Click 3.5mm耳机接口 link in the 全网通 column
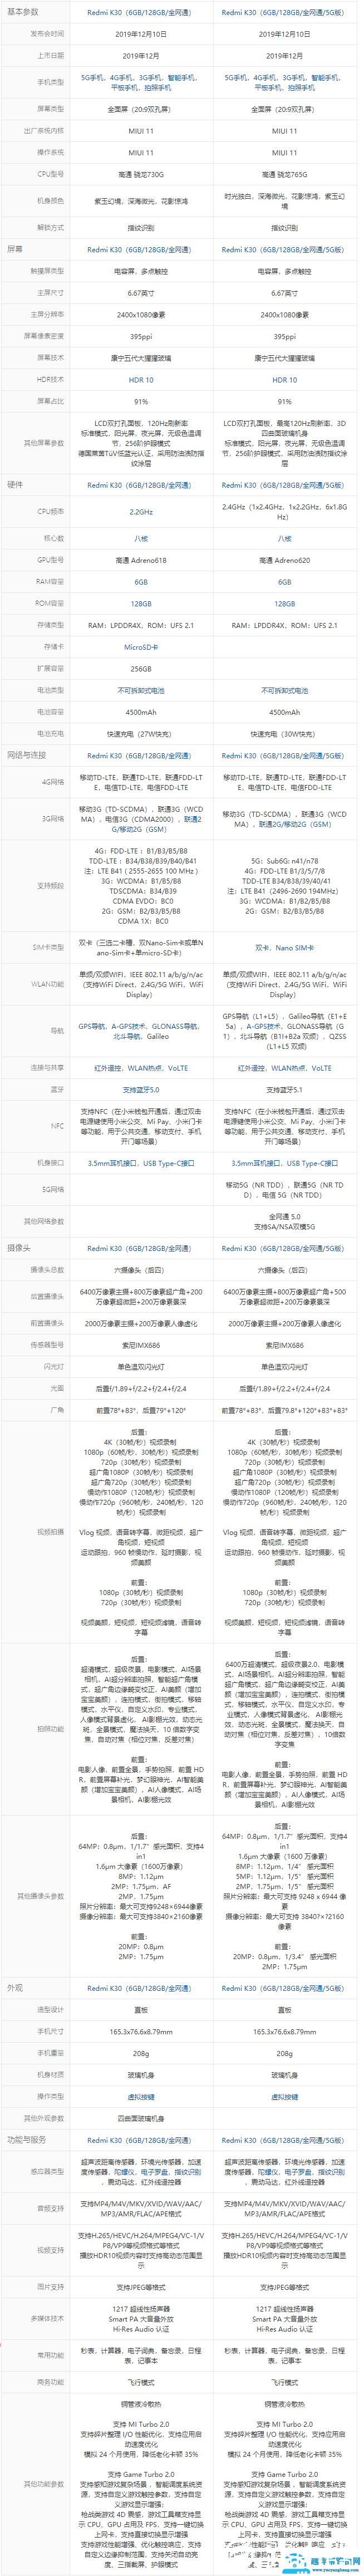 tap(113, 1163)
